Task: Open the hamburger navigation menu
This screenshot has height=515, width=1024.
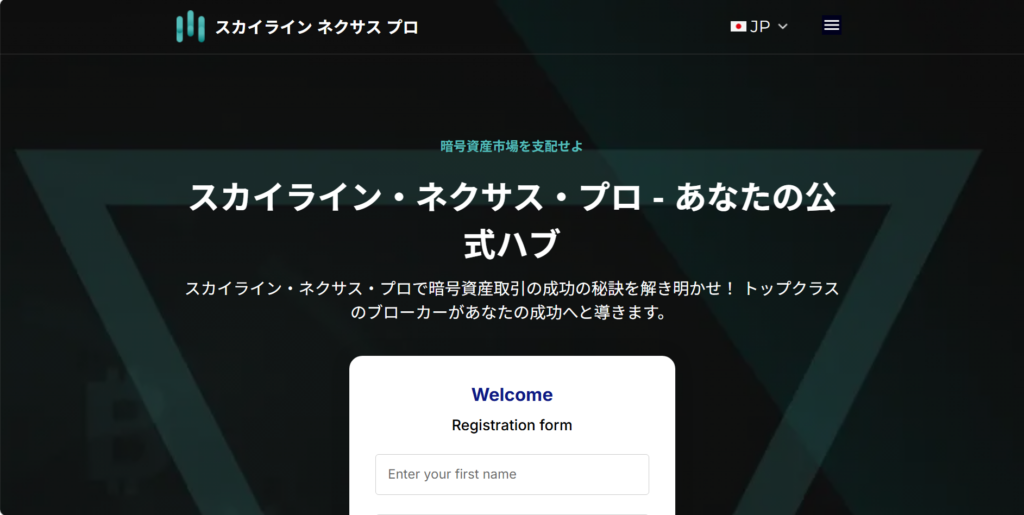Action: 831,26
